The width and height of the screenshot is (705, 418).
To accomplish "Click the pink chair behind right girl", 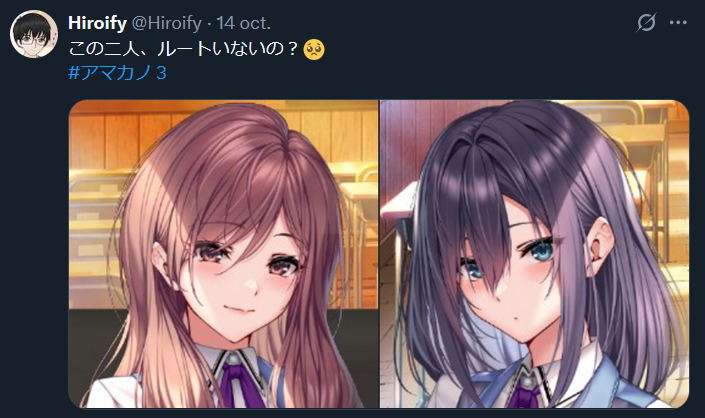I will 398,206.
